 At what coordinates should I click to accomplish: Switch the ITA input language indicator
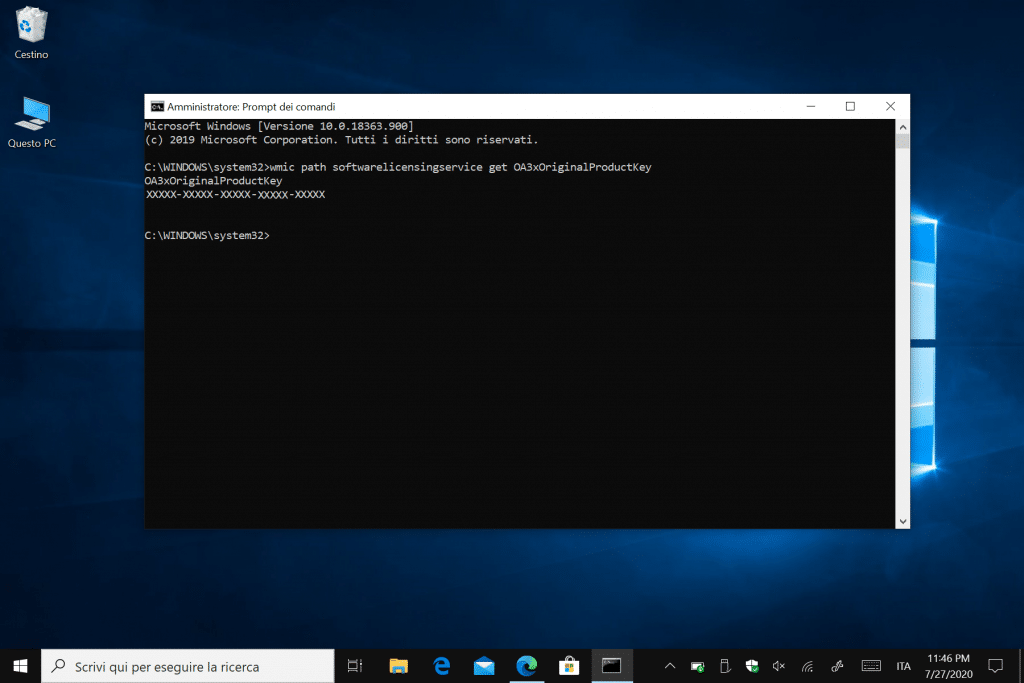coord(903,666)
